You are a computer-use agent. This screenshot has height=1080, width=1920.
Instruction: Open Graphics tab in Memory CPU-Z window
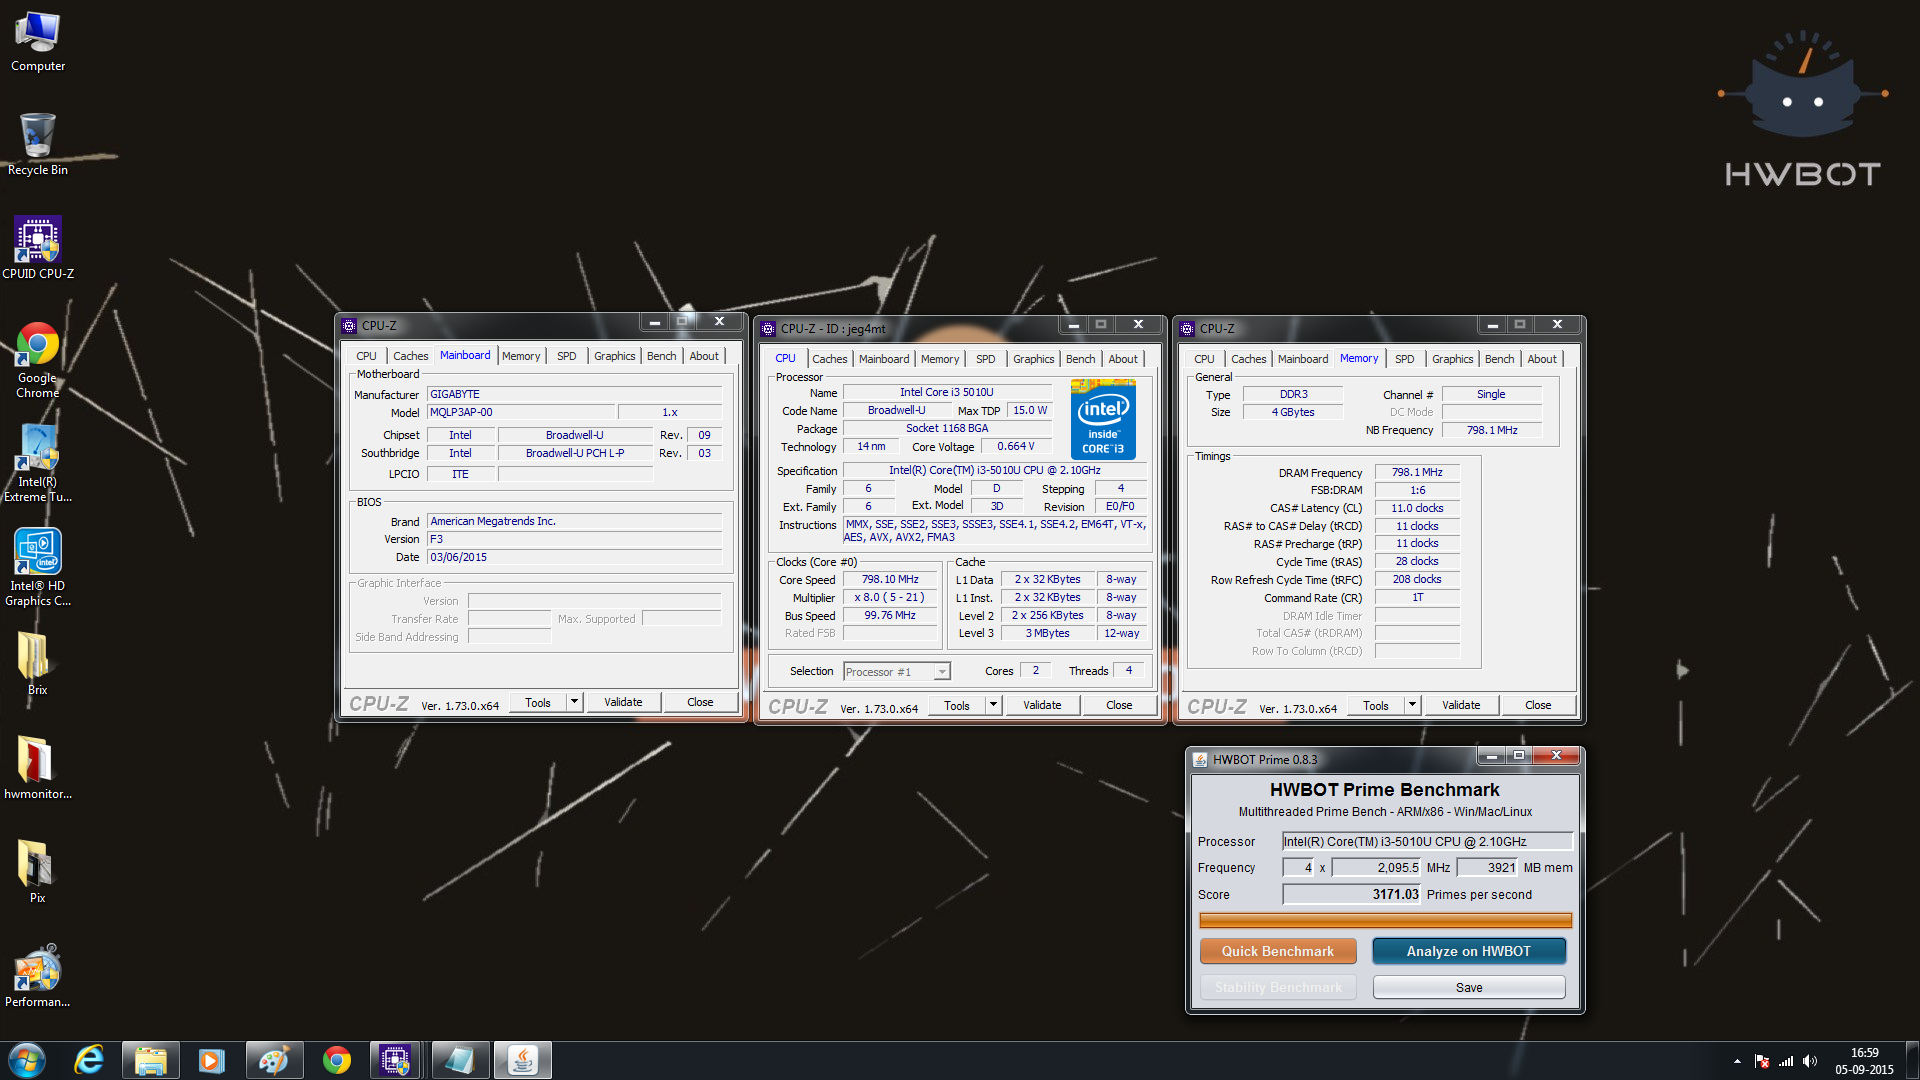(x=1452, y=359)
